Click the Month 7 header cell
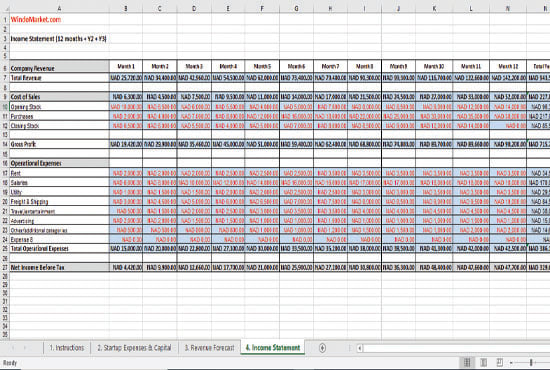Screen dimensions: 550x370 click(330, 66)
